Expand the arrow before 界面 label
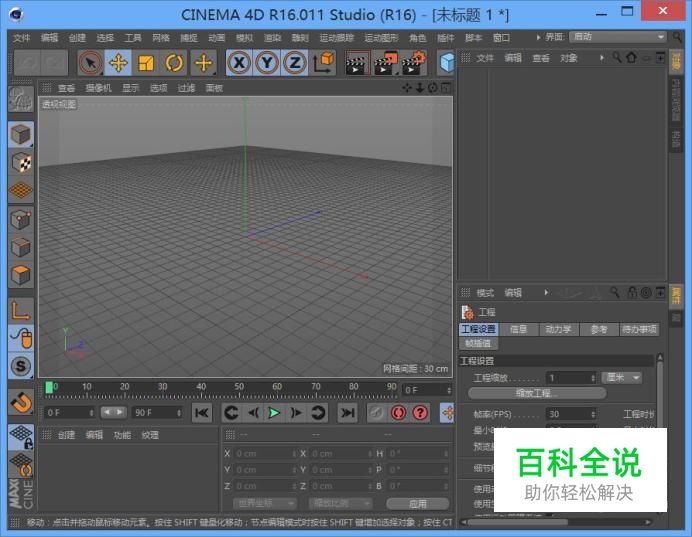Screen dimensions: 692x537 [538, 38]
